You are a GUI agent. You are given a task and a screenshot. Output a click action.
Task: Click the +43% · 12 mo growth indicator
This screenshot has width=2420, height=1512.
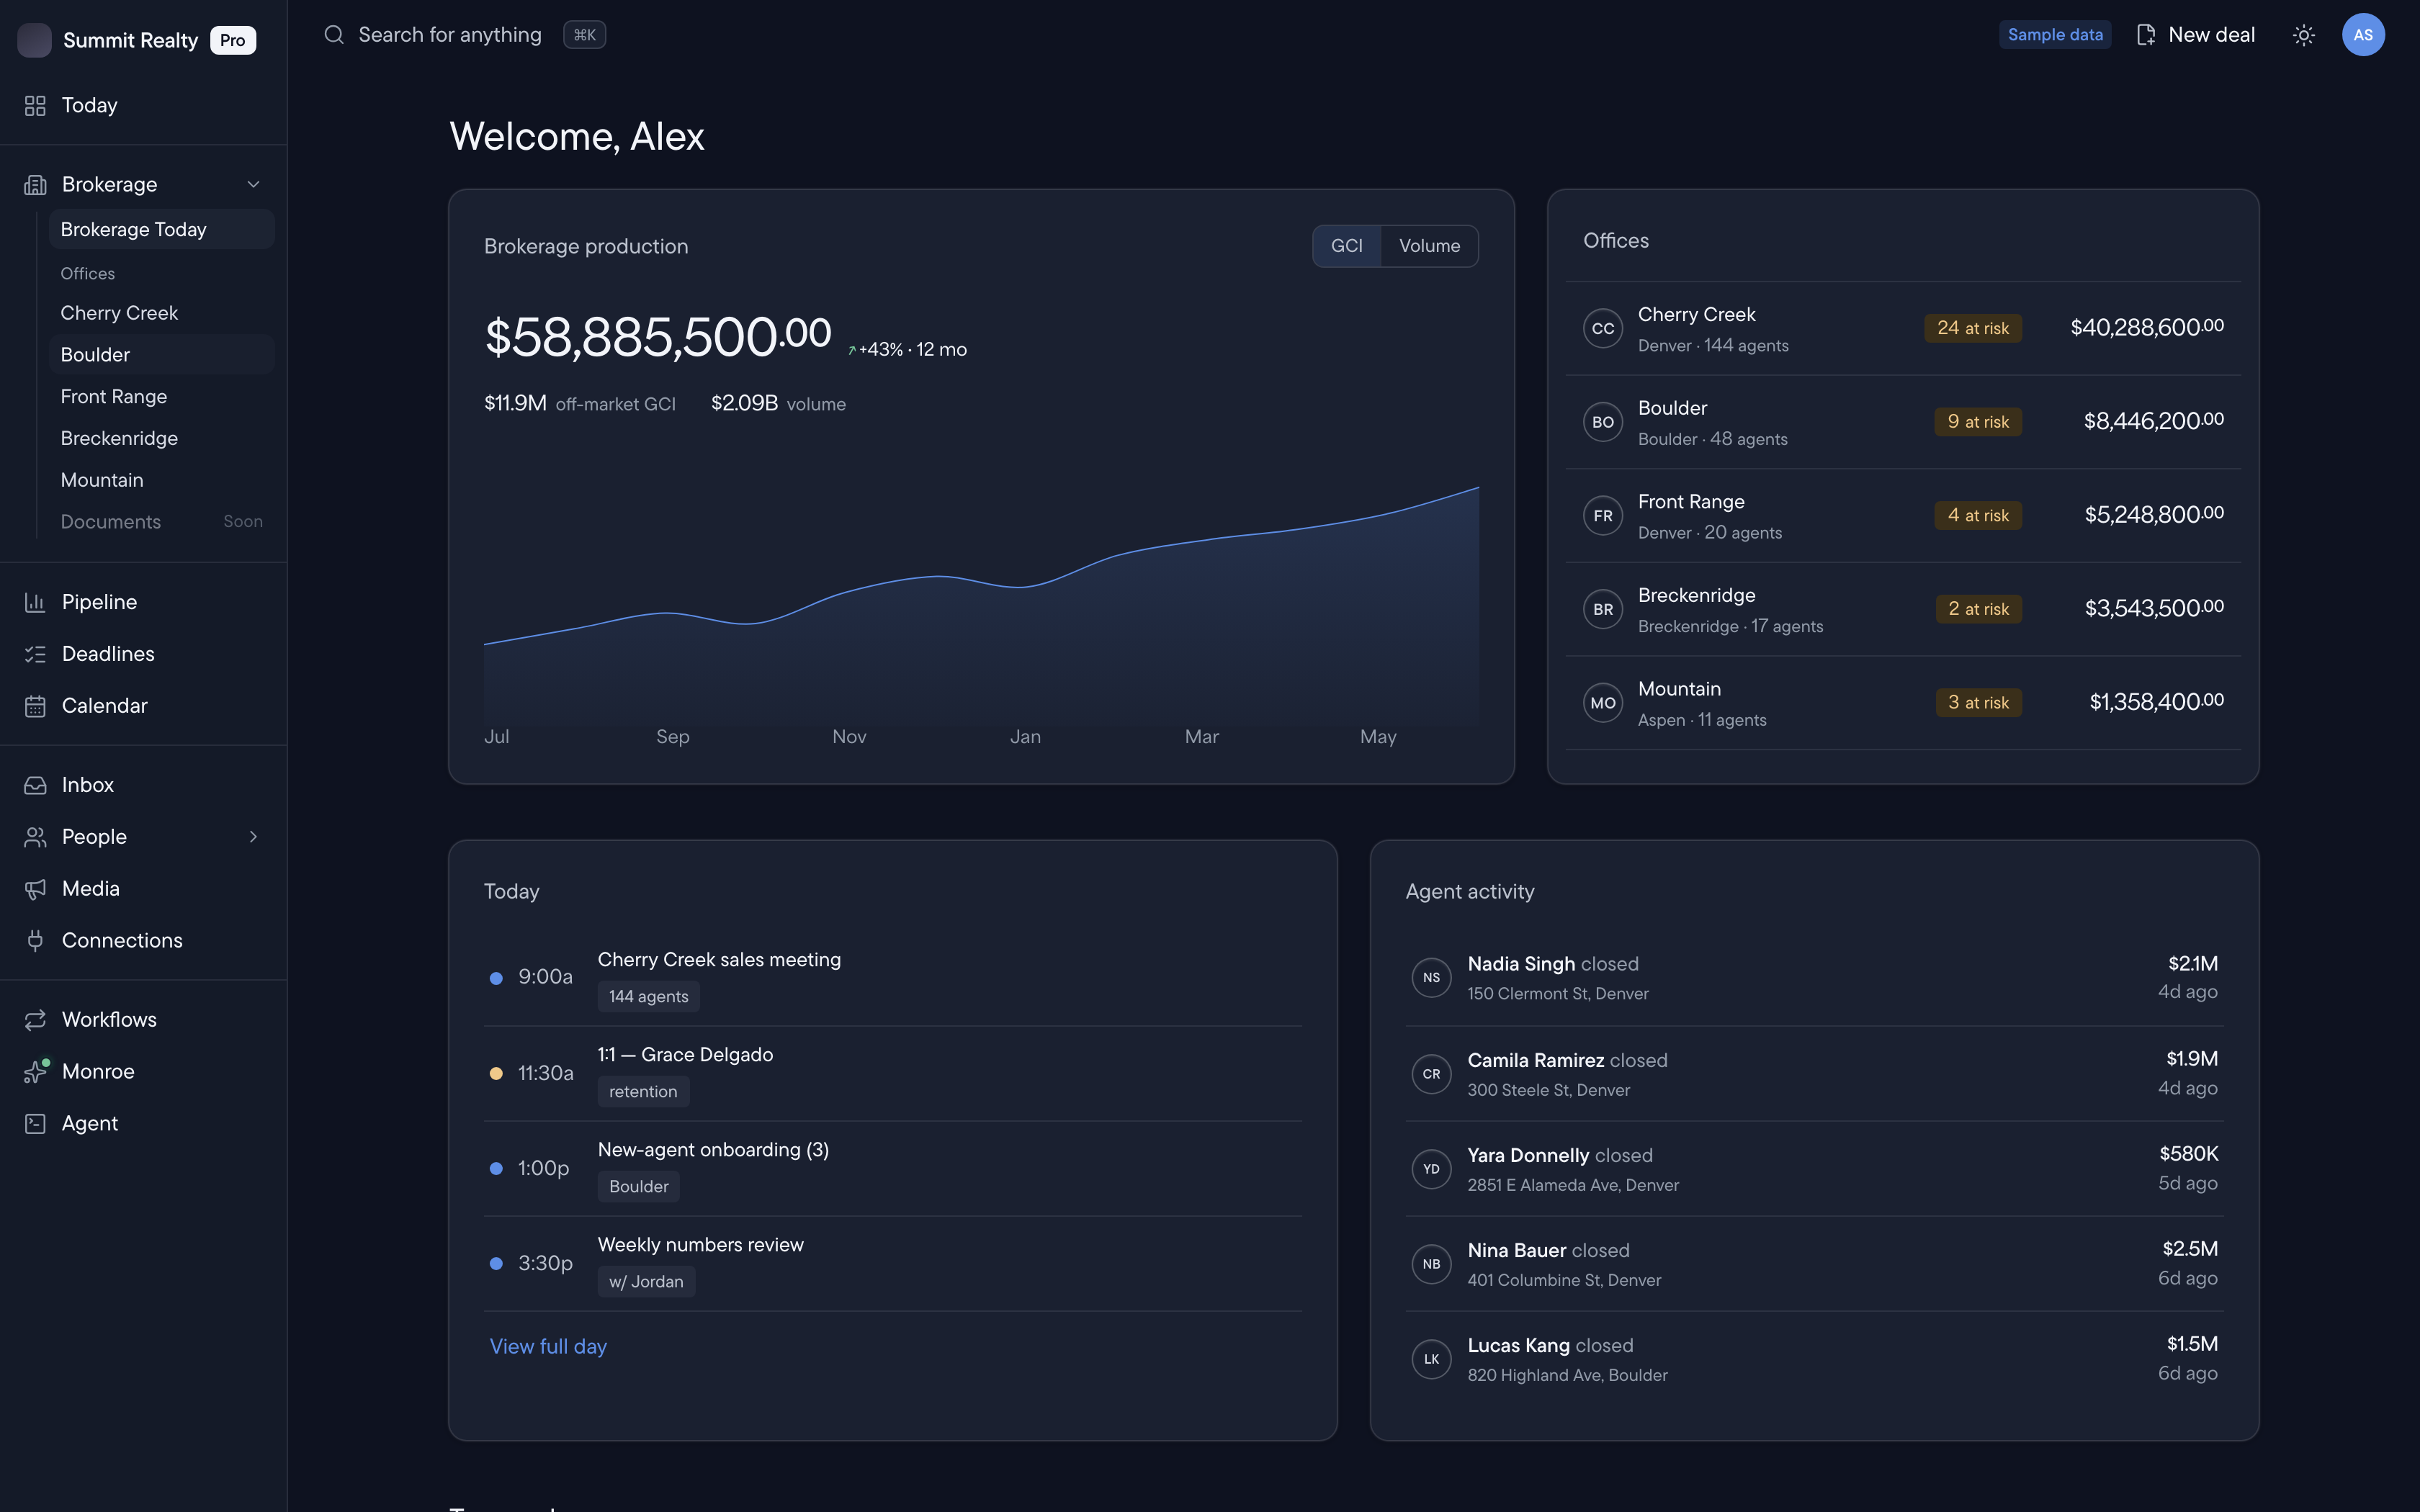click(907, 350)
